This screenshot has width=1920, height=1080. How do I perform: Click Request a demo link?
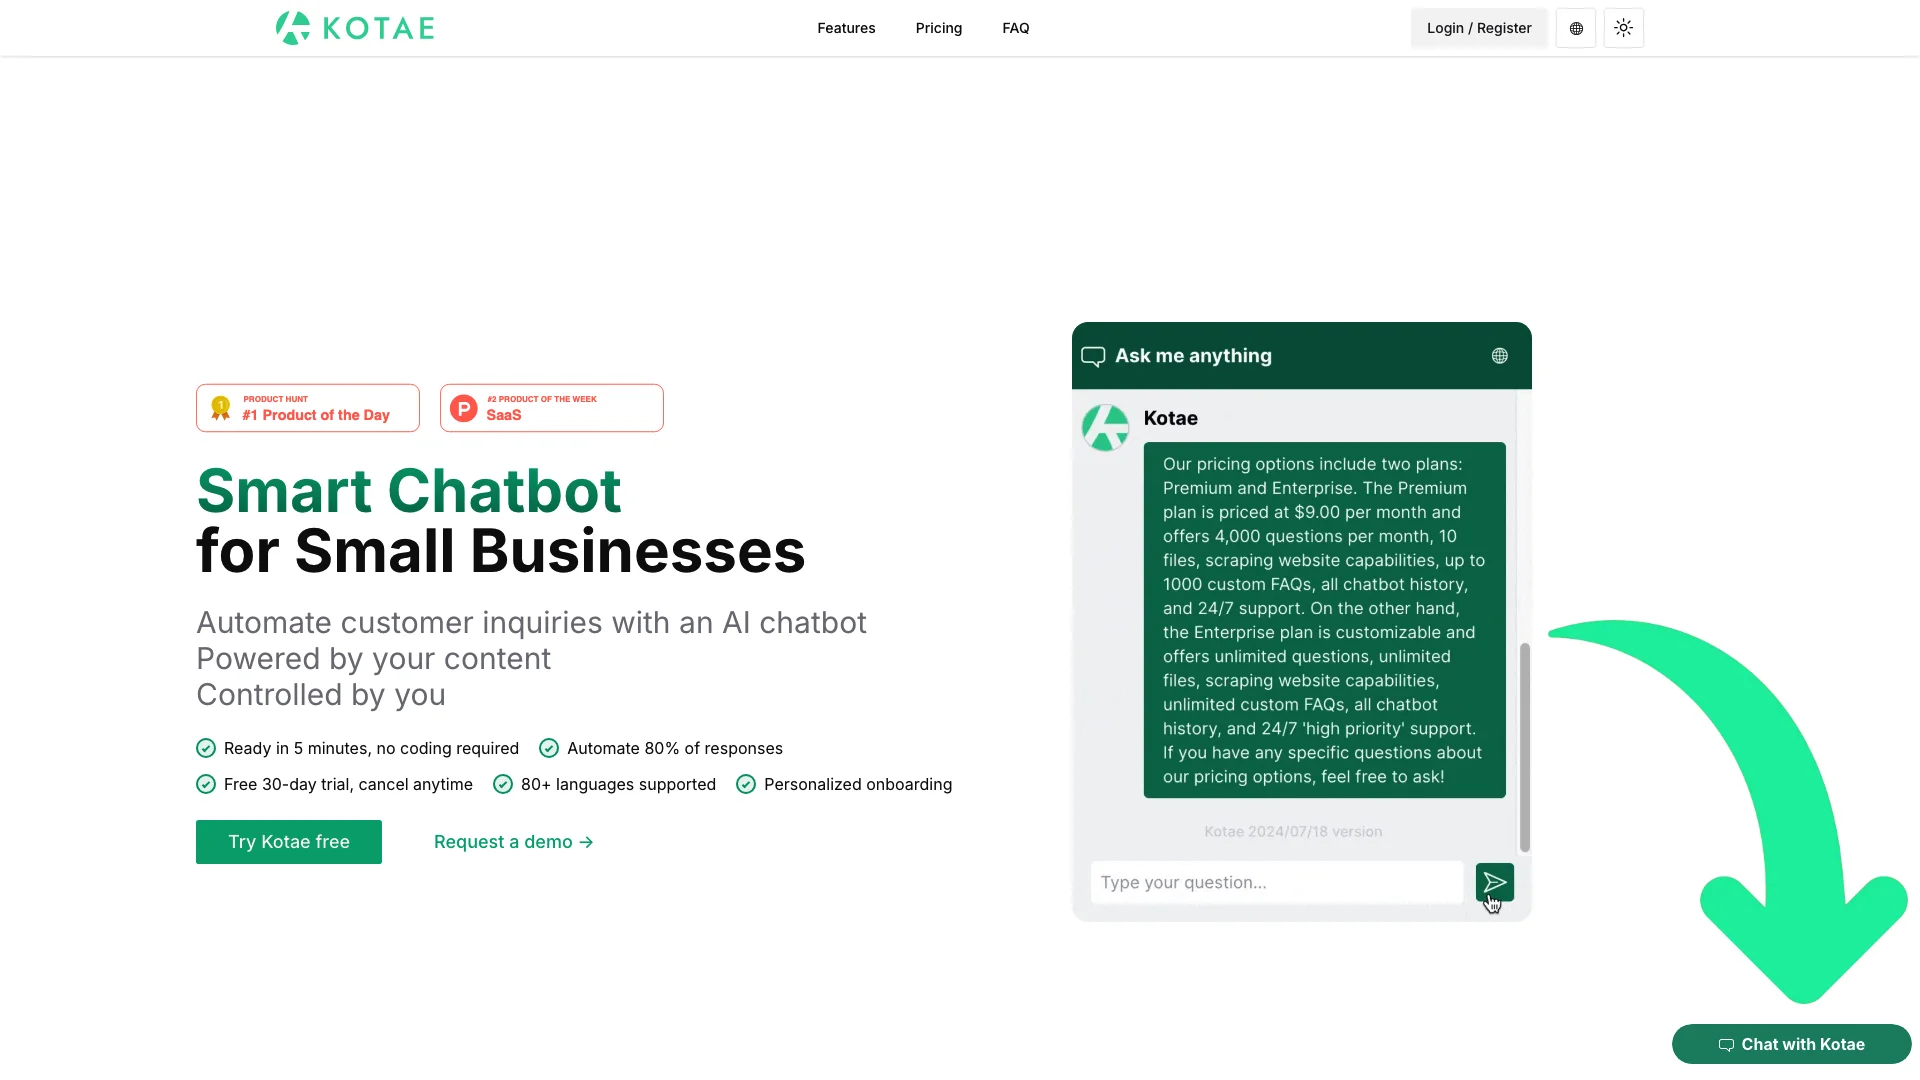[x=514, y=841]
